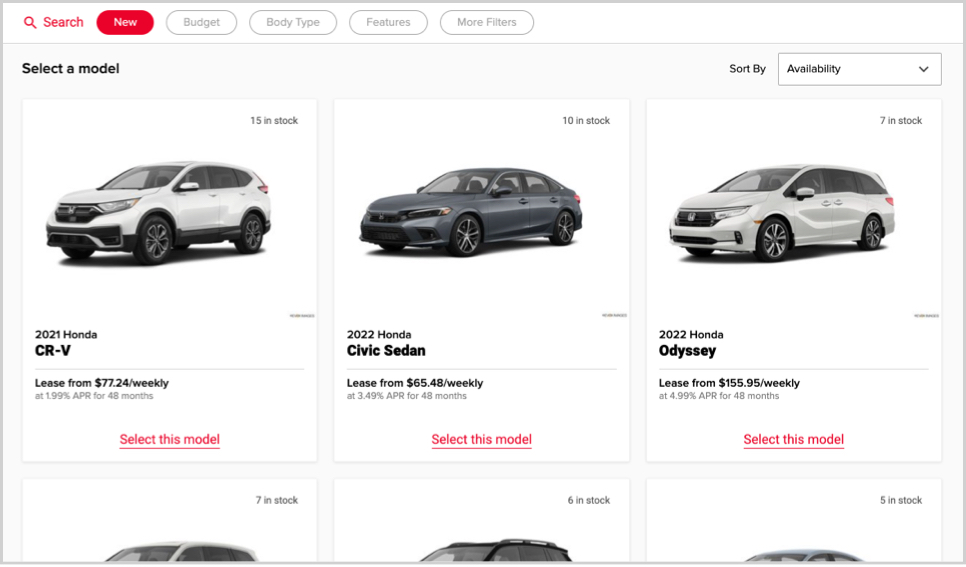Viewport: 966px width, 567px height.
Task: Open the Sort By Availability dropdown
Action: (859, 69)
